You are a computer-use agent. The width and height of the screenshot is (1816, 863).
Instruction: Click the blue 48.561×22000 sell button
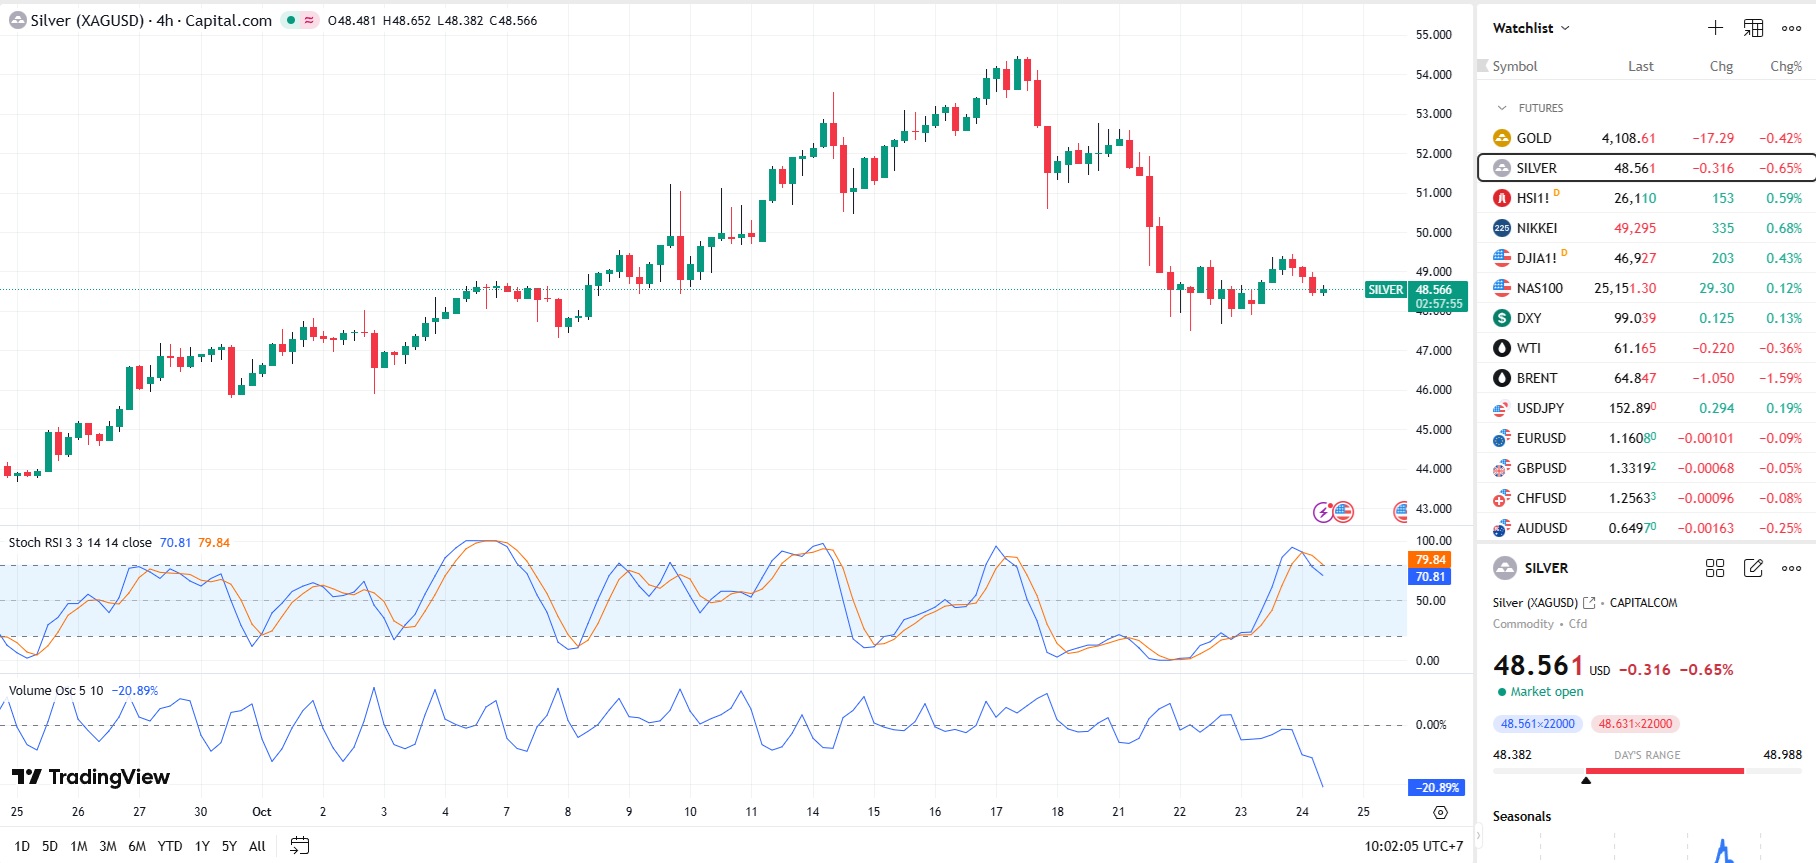coord(1537,724)
